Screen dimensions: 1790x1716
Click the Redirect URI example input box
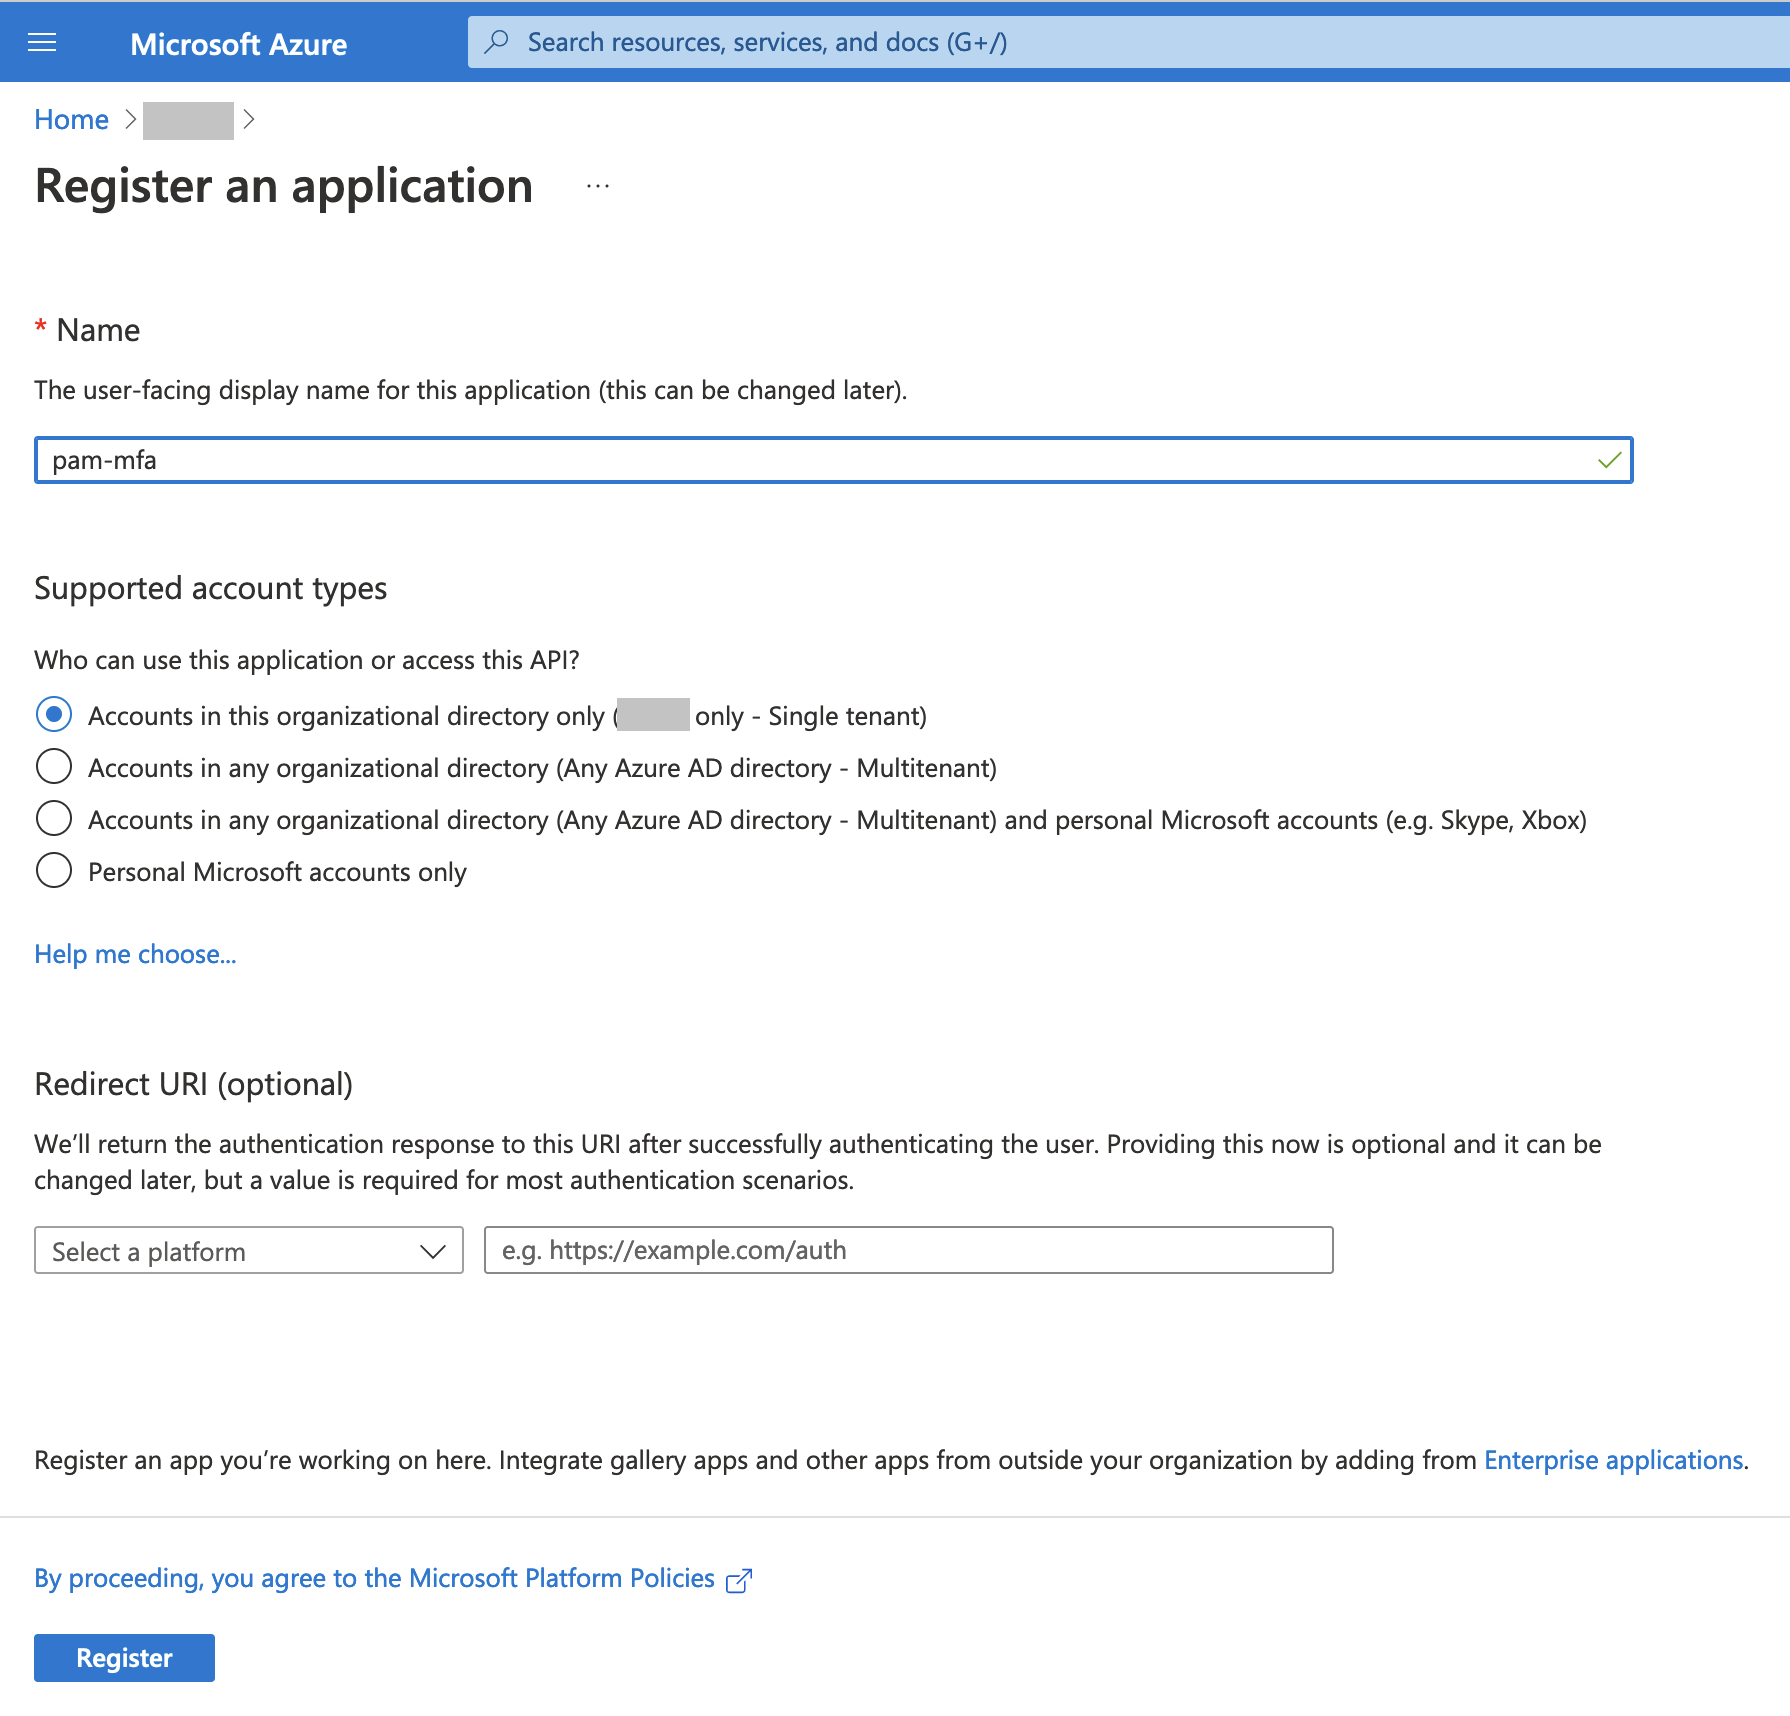(x=907, y=1250)
